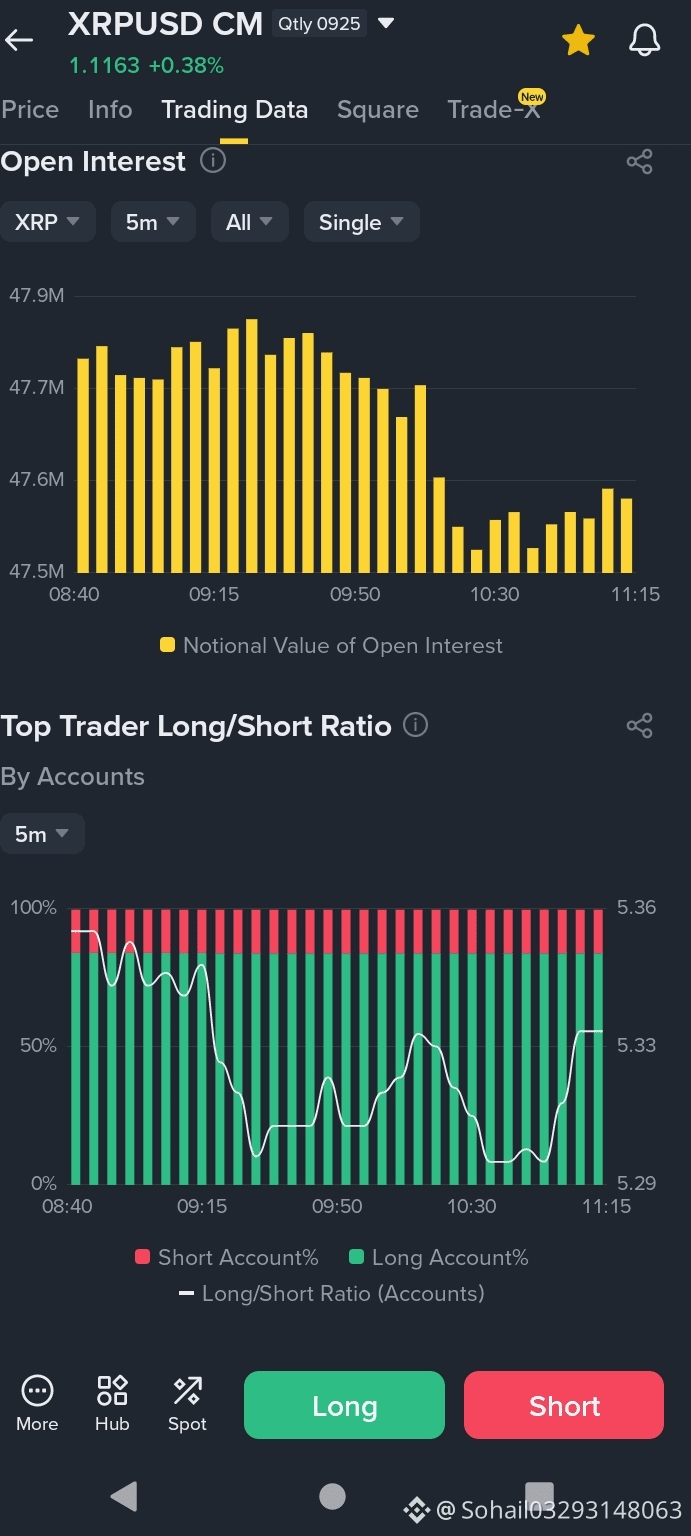Toggle the yellow favorite star
691x1536 pixels.
pyautogui.click(x=578, y=41)
